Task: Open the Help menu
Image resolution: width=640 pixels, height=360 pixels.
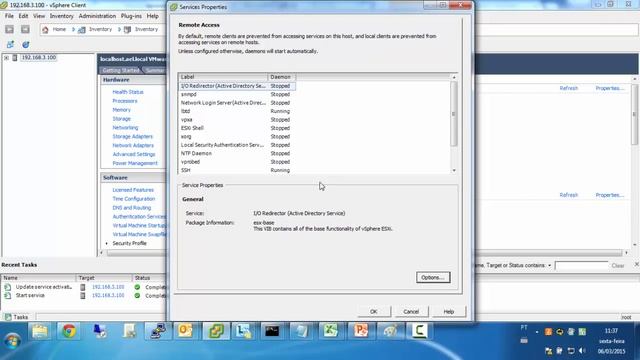Action: click(153, 16)
